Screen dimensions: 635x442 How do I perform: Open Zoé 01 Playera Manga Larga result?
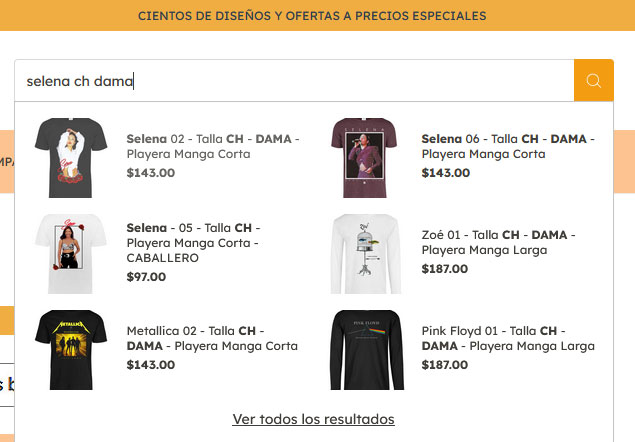(498, 242)
